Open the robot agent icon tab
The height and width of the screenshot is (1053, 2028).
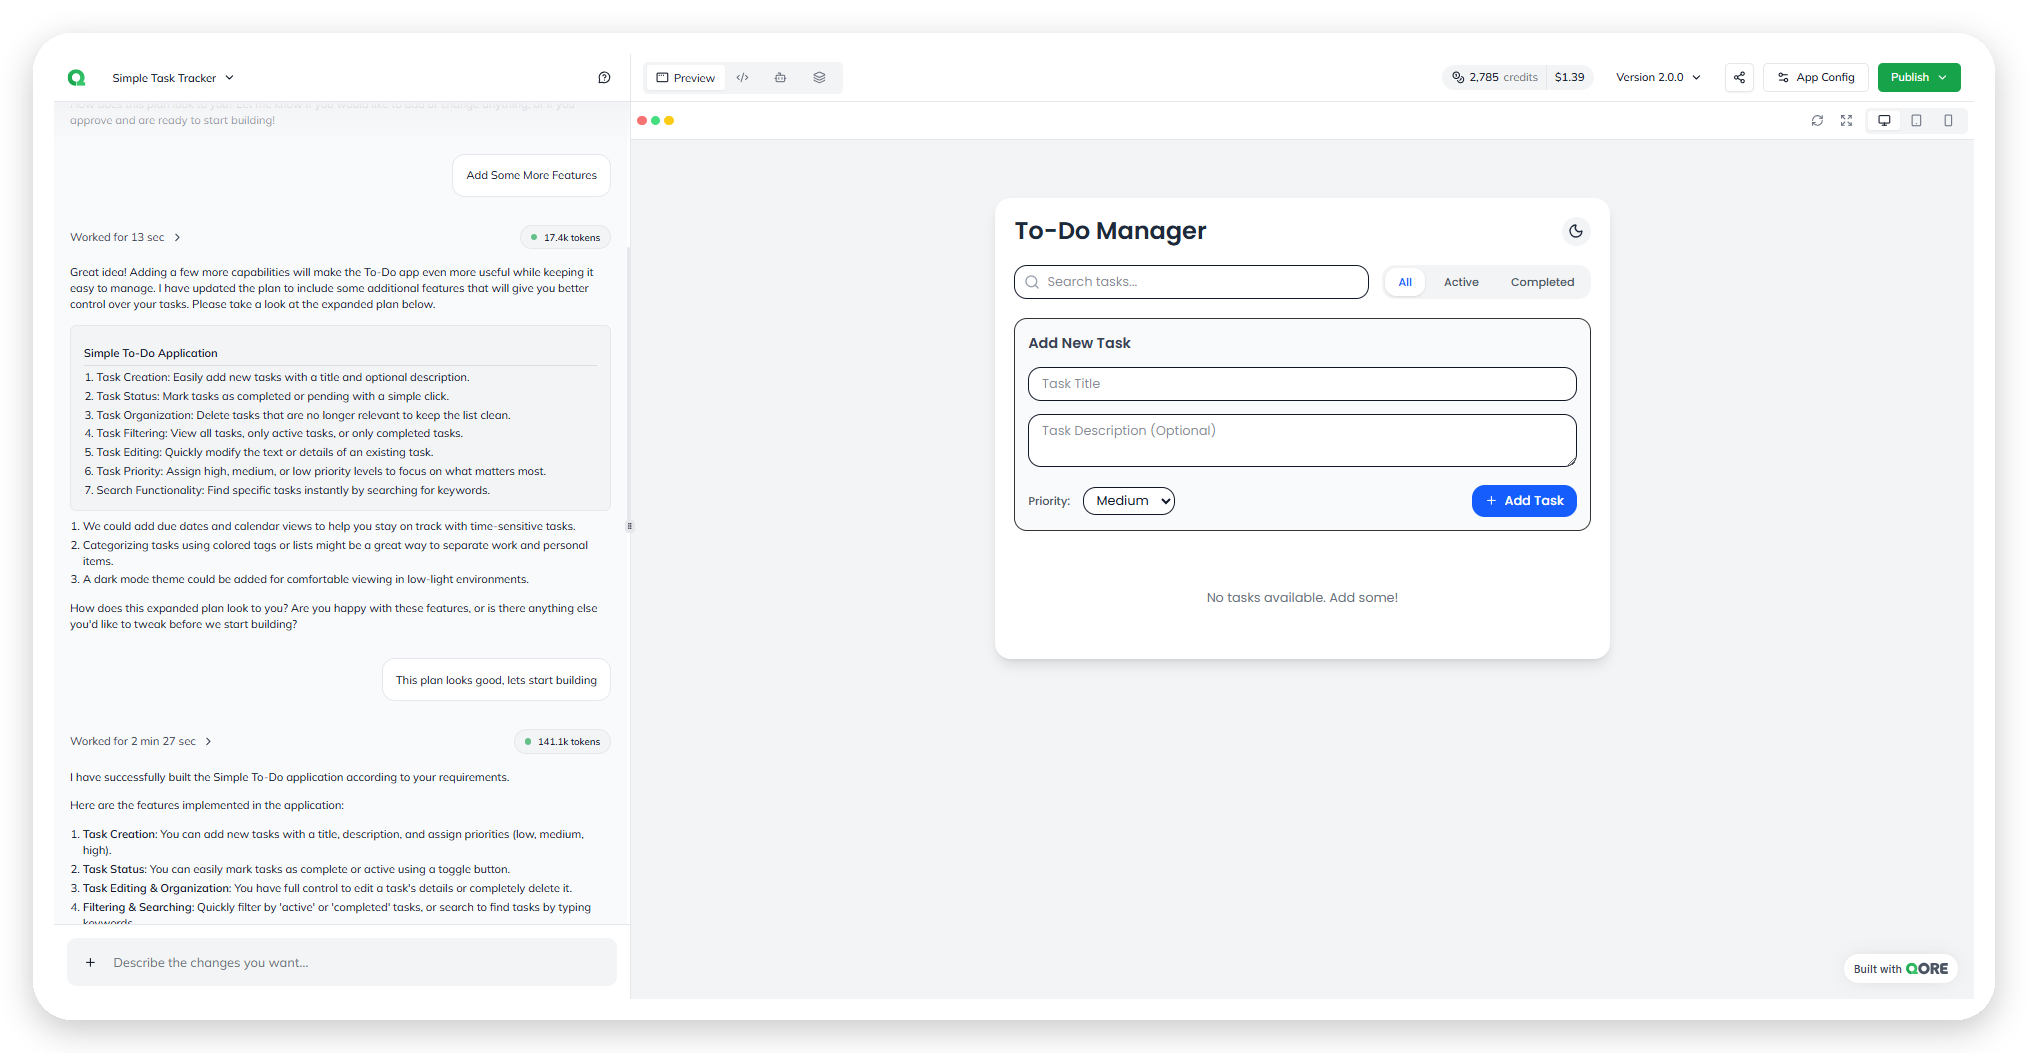pos(780,78)
